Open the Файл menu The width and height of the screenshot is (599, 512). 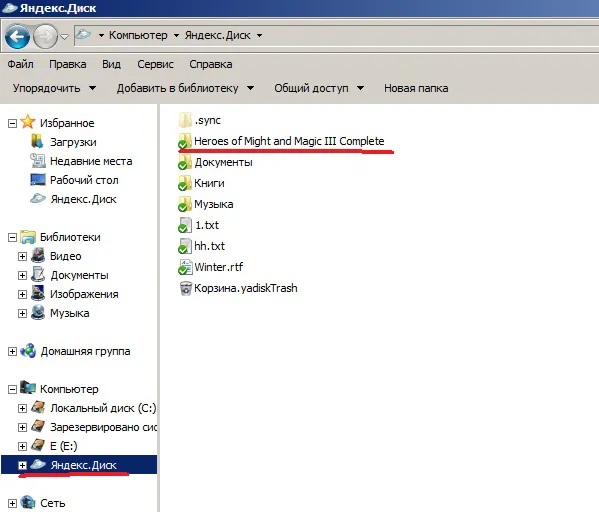(21, 64)
